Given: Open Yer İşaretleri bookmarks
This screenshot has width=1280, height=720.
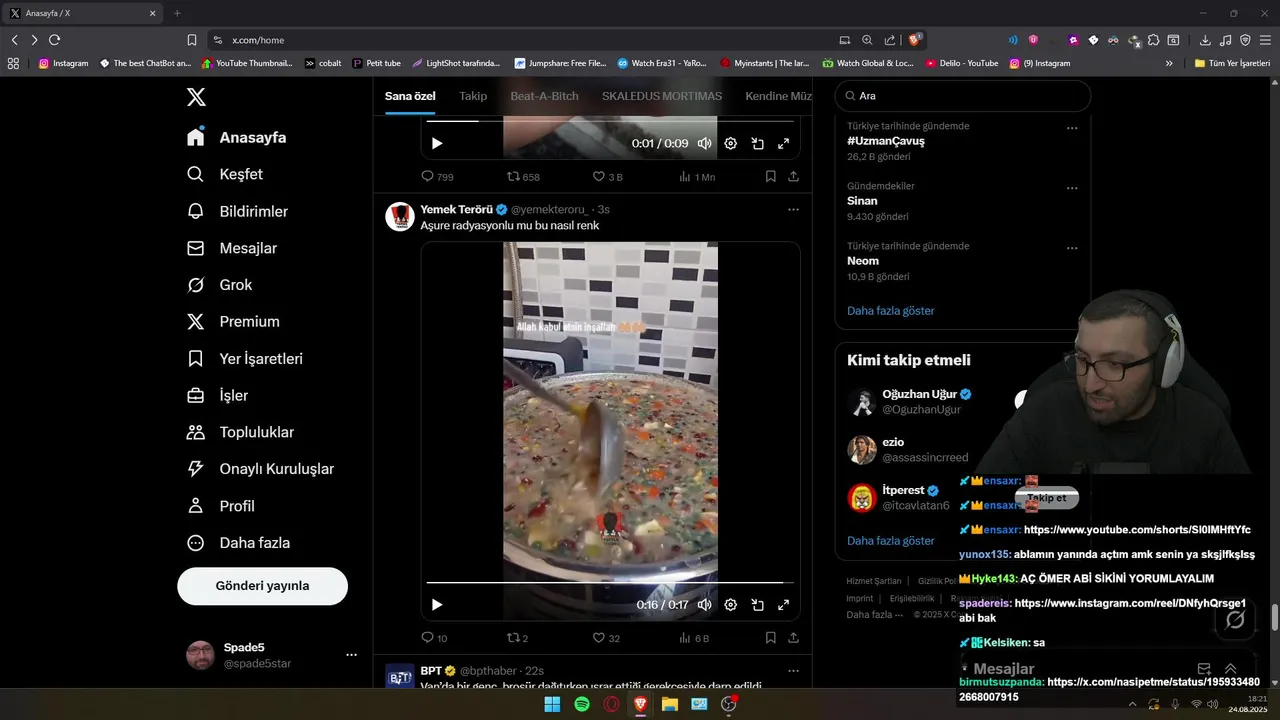Looking at the screenshot, I should (x=245, y=358).
